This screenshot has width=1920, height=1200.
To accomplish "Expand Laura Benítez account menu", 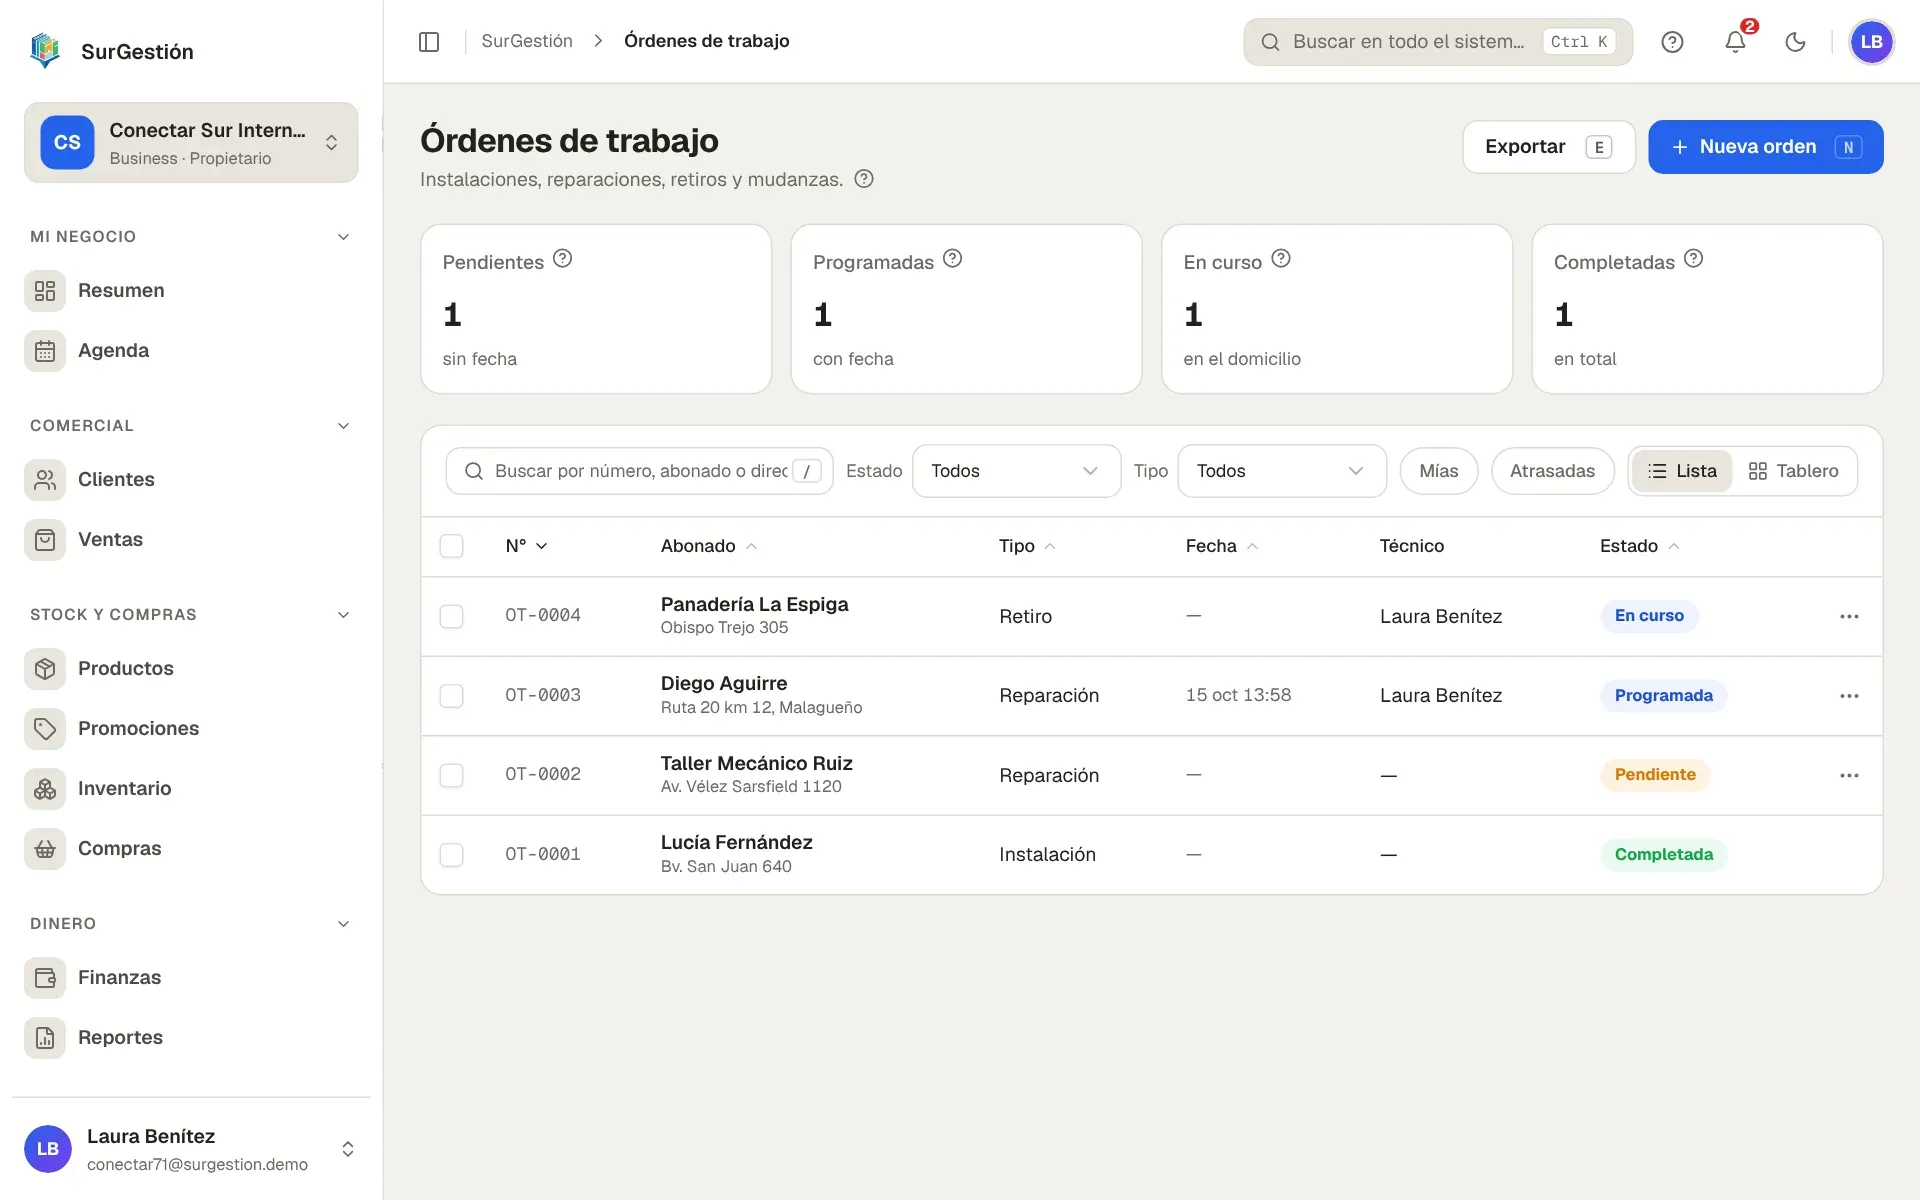I will tap(191, 1149).
